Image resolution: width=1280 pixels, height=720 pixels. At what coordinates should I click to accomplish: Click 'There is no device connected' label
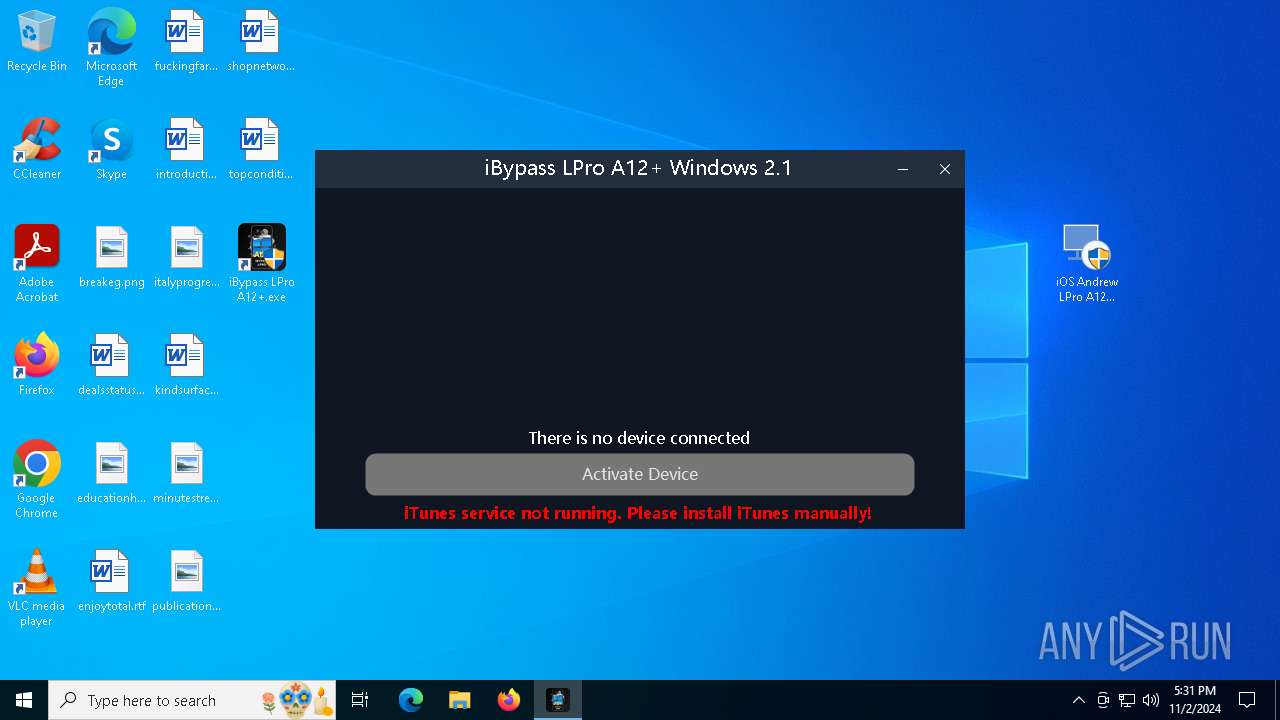pos(639,438)
